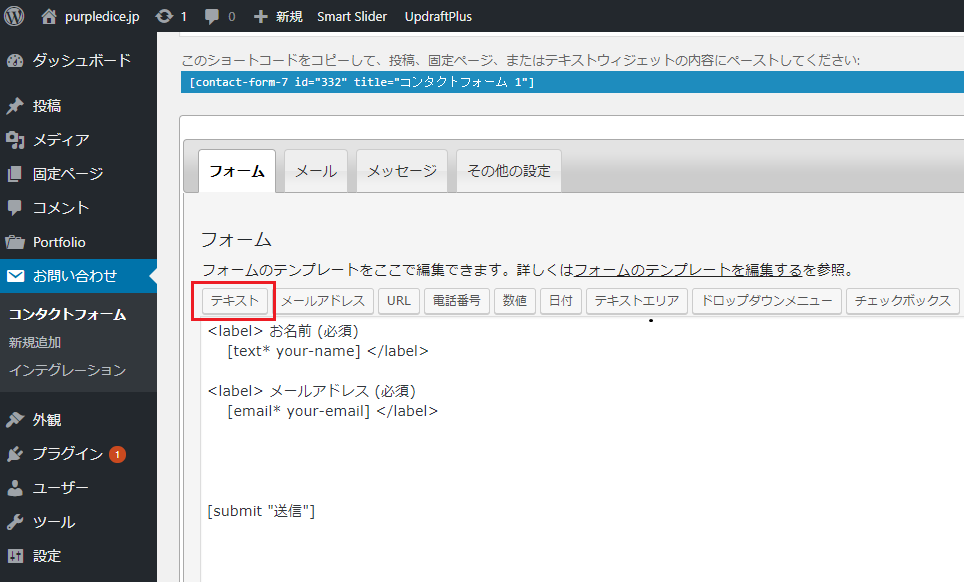This screenshot has width=964, height=582.
Task: Insert a ドロップダウンメニュー tag
Action: click(x=767, y=301)
